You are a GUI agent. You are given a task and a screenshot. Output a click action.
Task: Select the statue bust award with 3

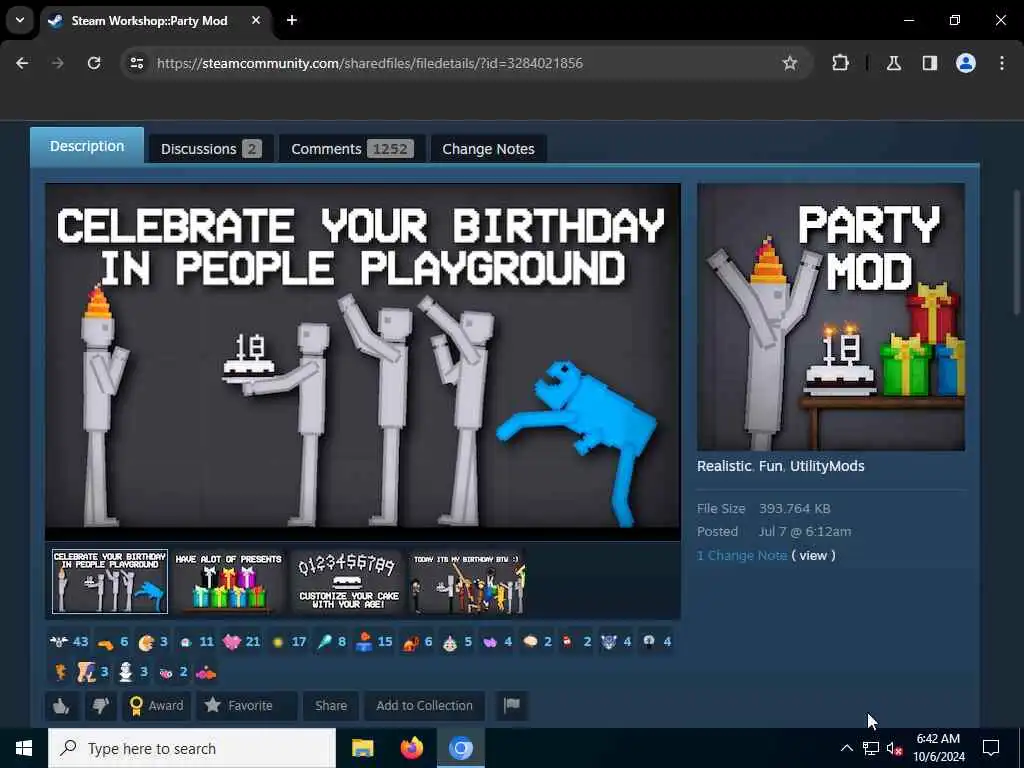click(x=133, y=672)
